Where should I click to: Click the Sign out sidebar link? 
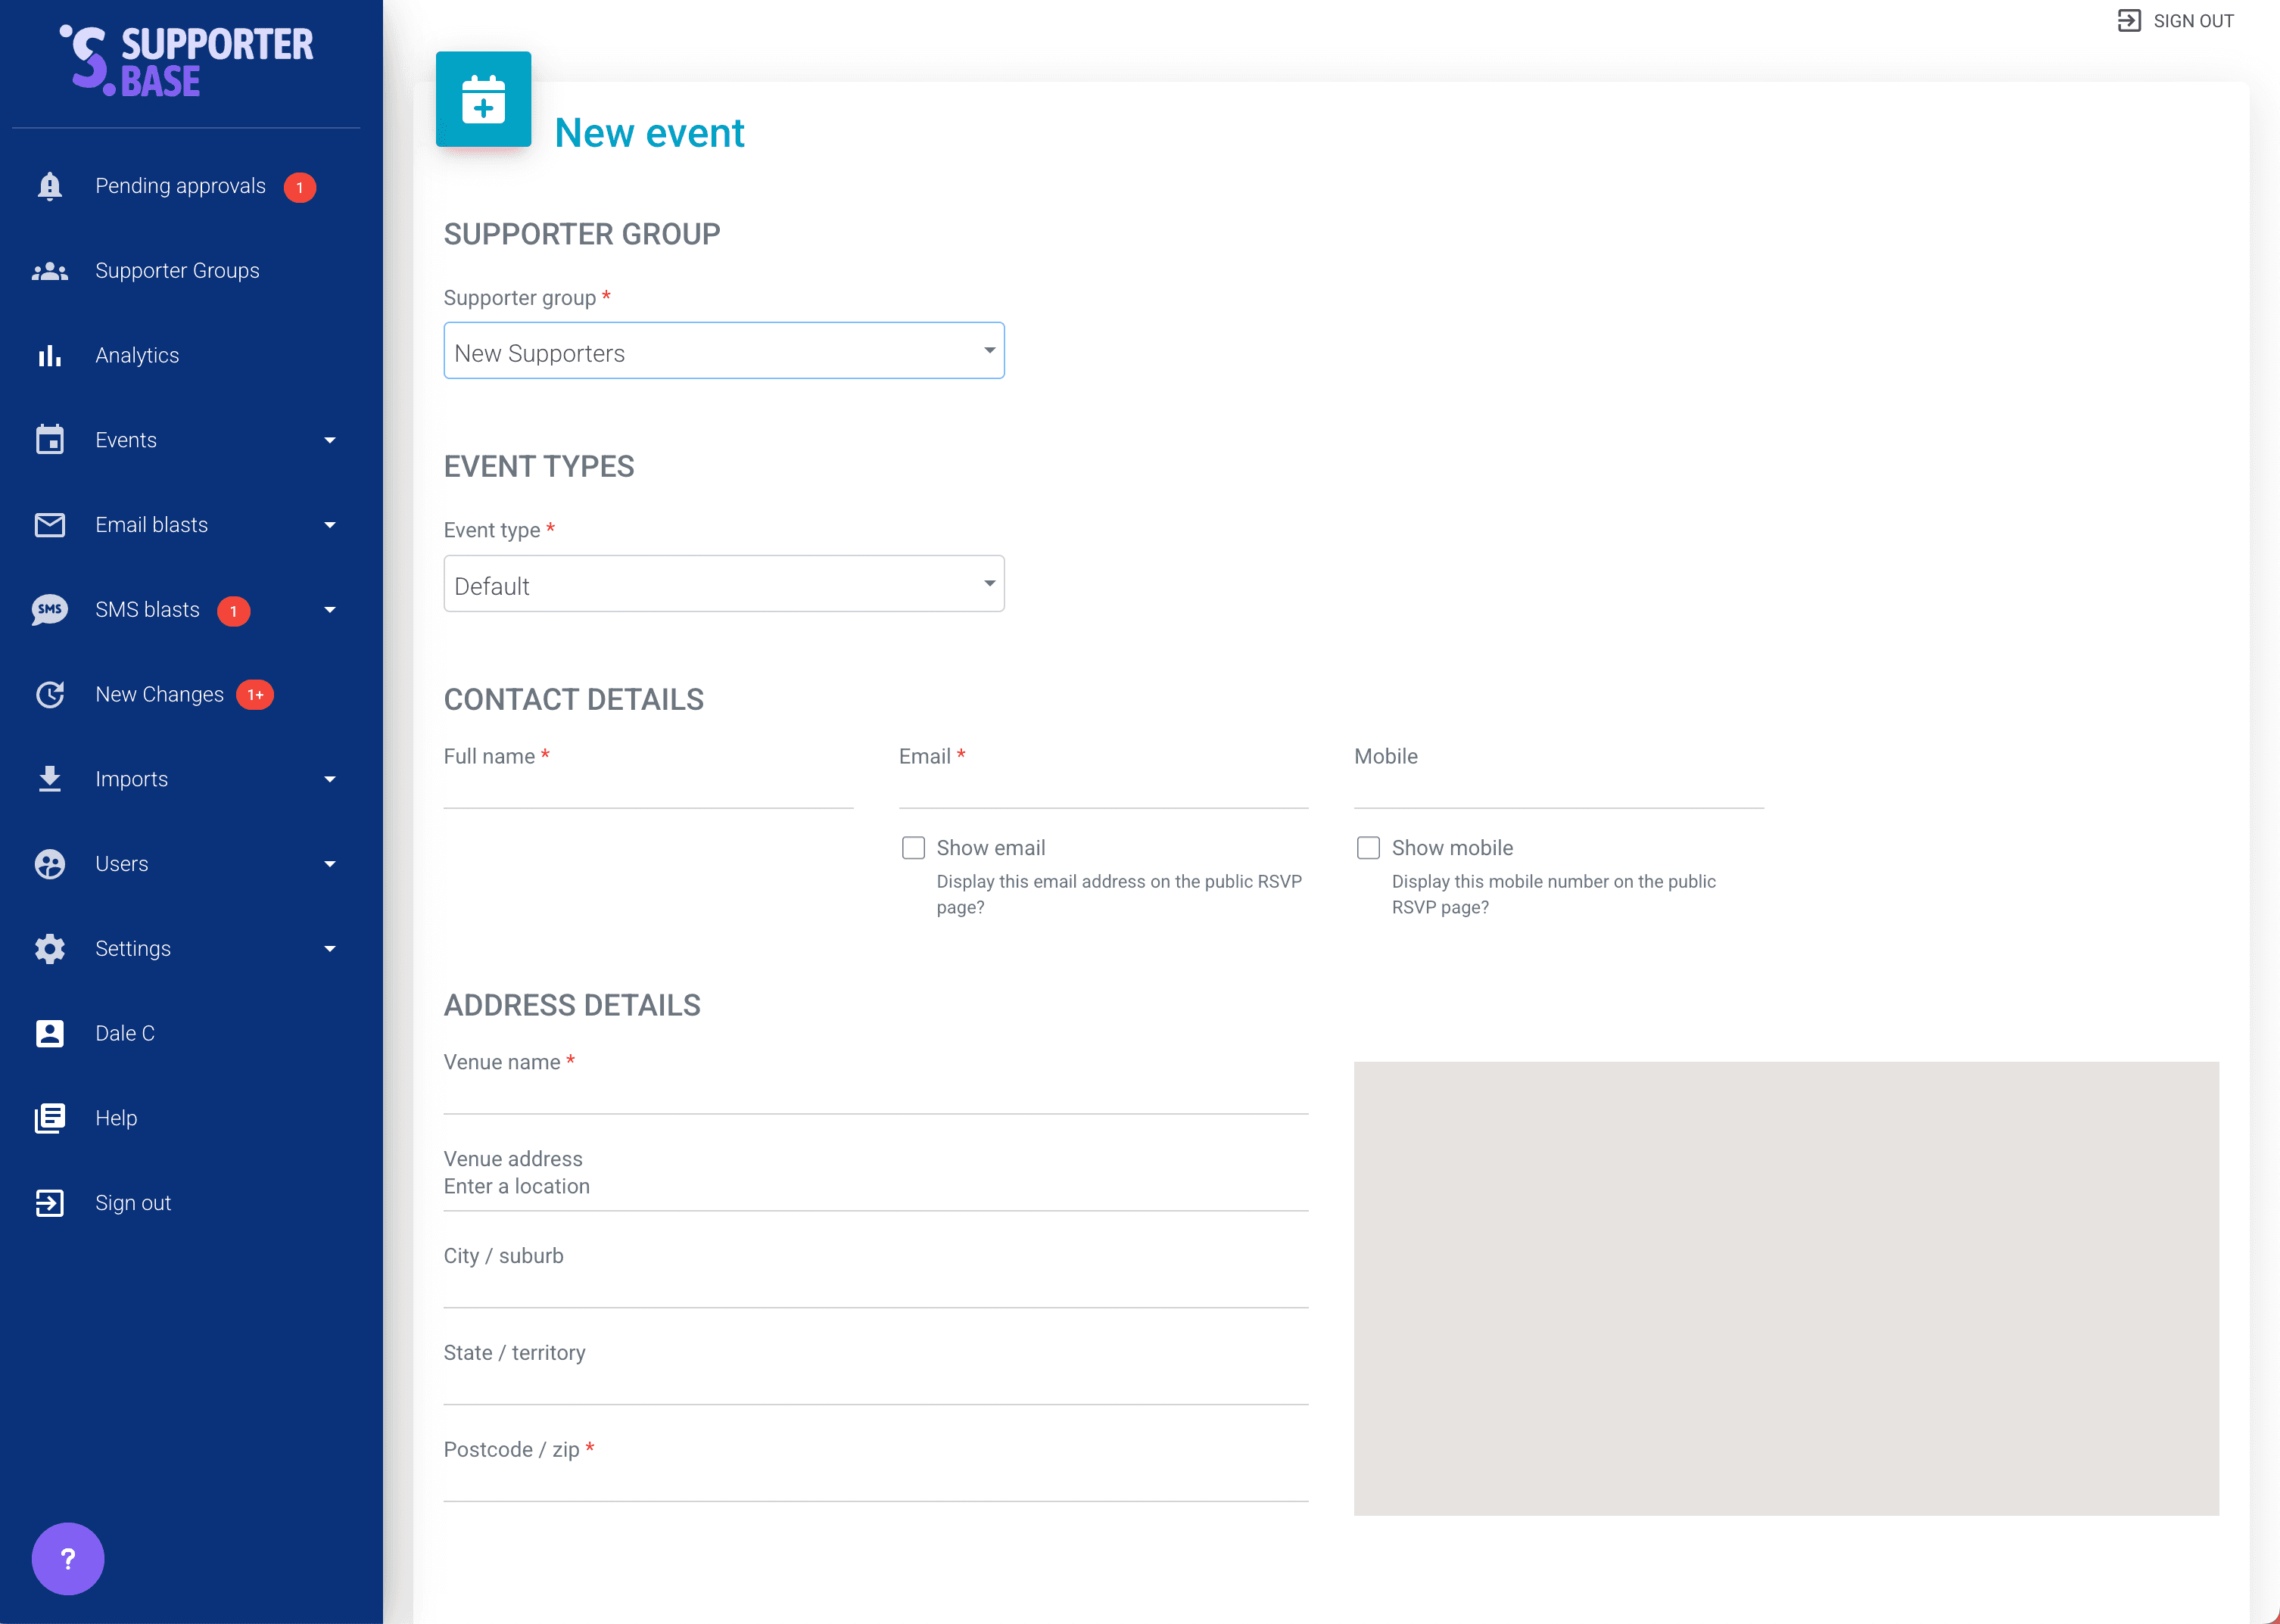(133, 1203)
